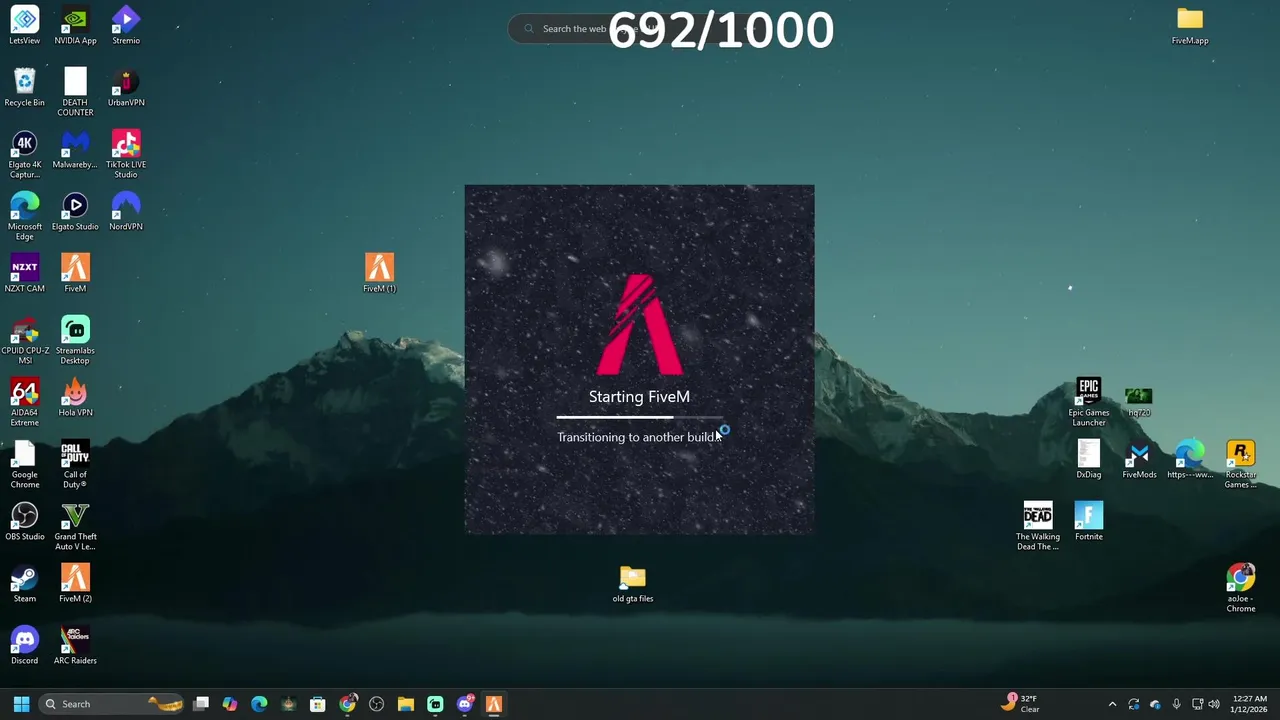Select the Steam desktop icon

(x=25, y=584)
